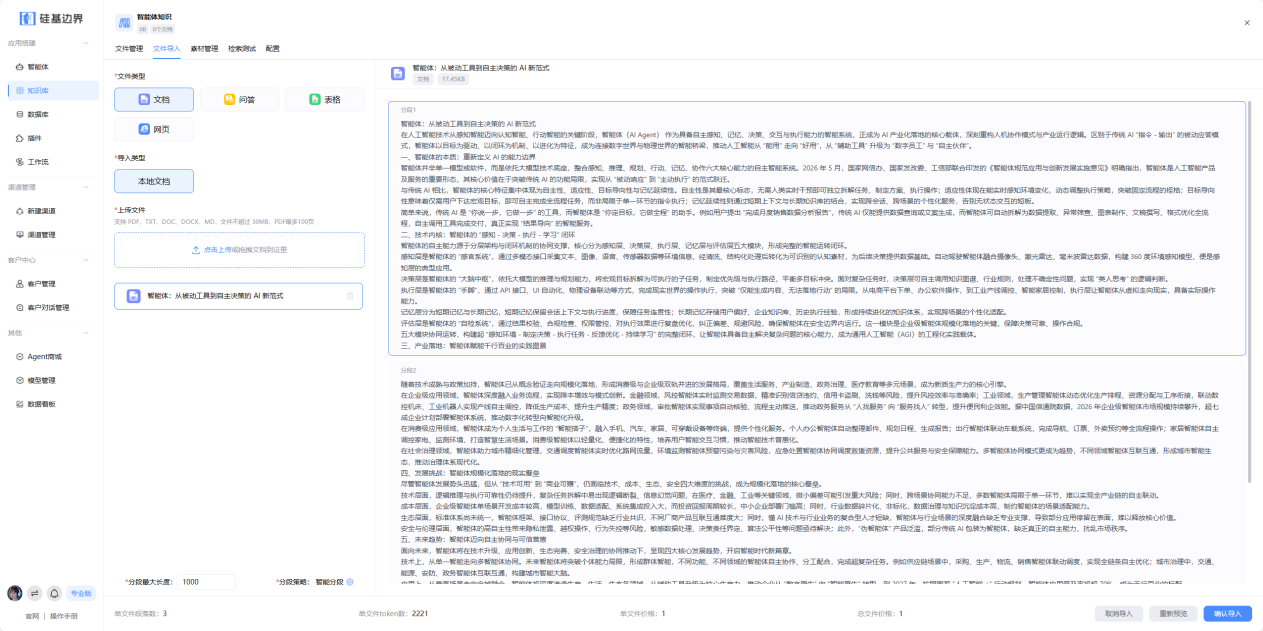Delete the uploaded 智能体 file with trash icon
Screen dimensions: 1263x631
(350, 296)
